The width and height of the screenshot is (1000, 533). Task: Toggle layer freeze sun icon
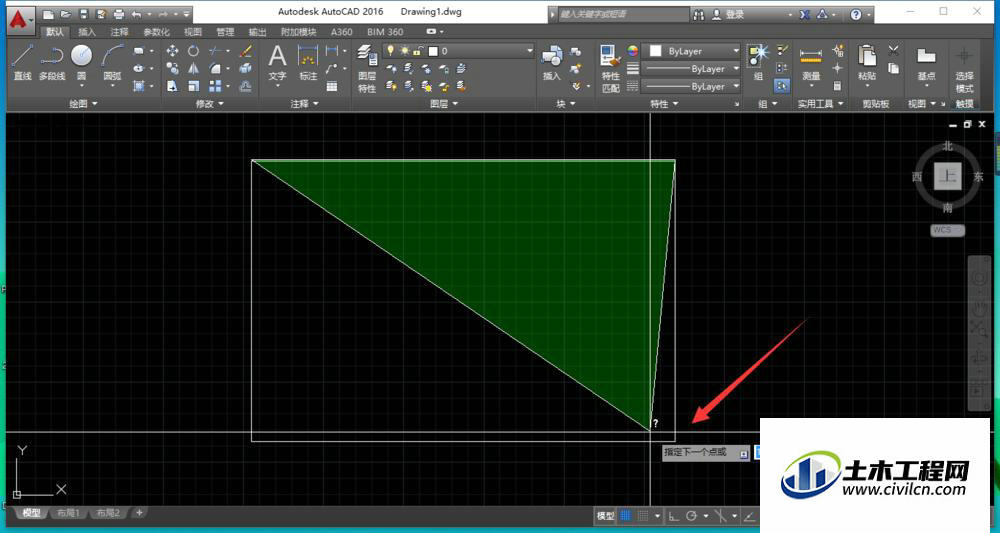pyautogui.click(x=404, y=50)
